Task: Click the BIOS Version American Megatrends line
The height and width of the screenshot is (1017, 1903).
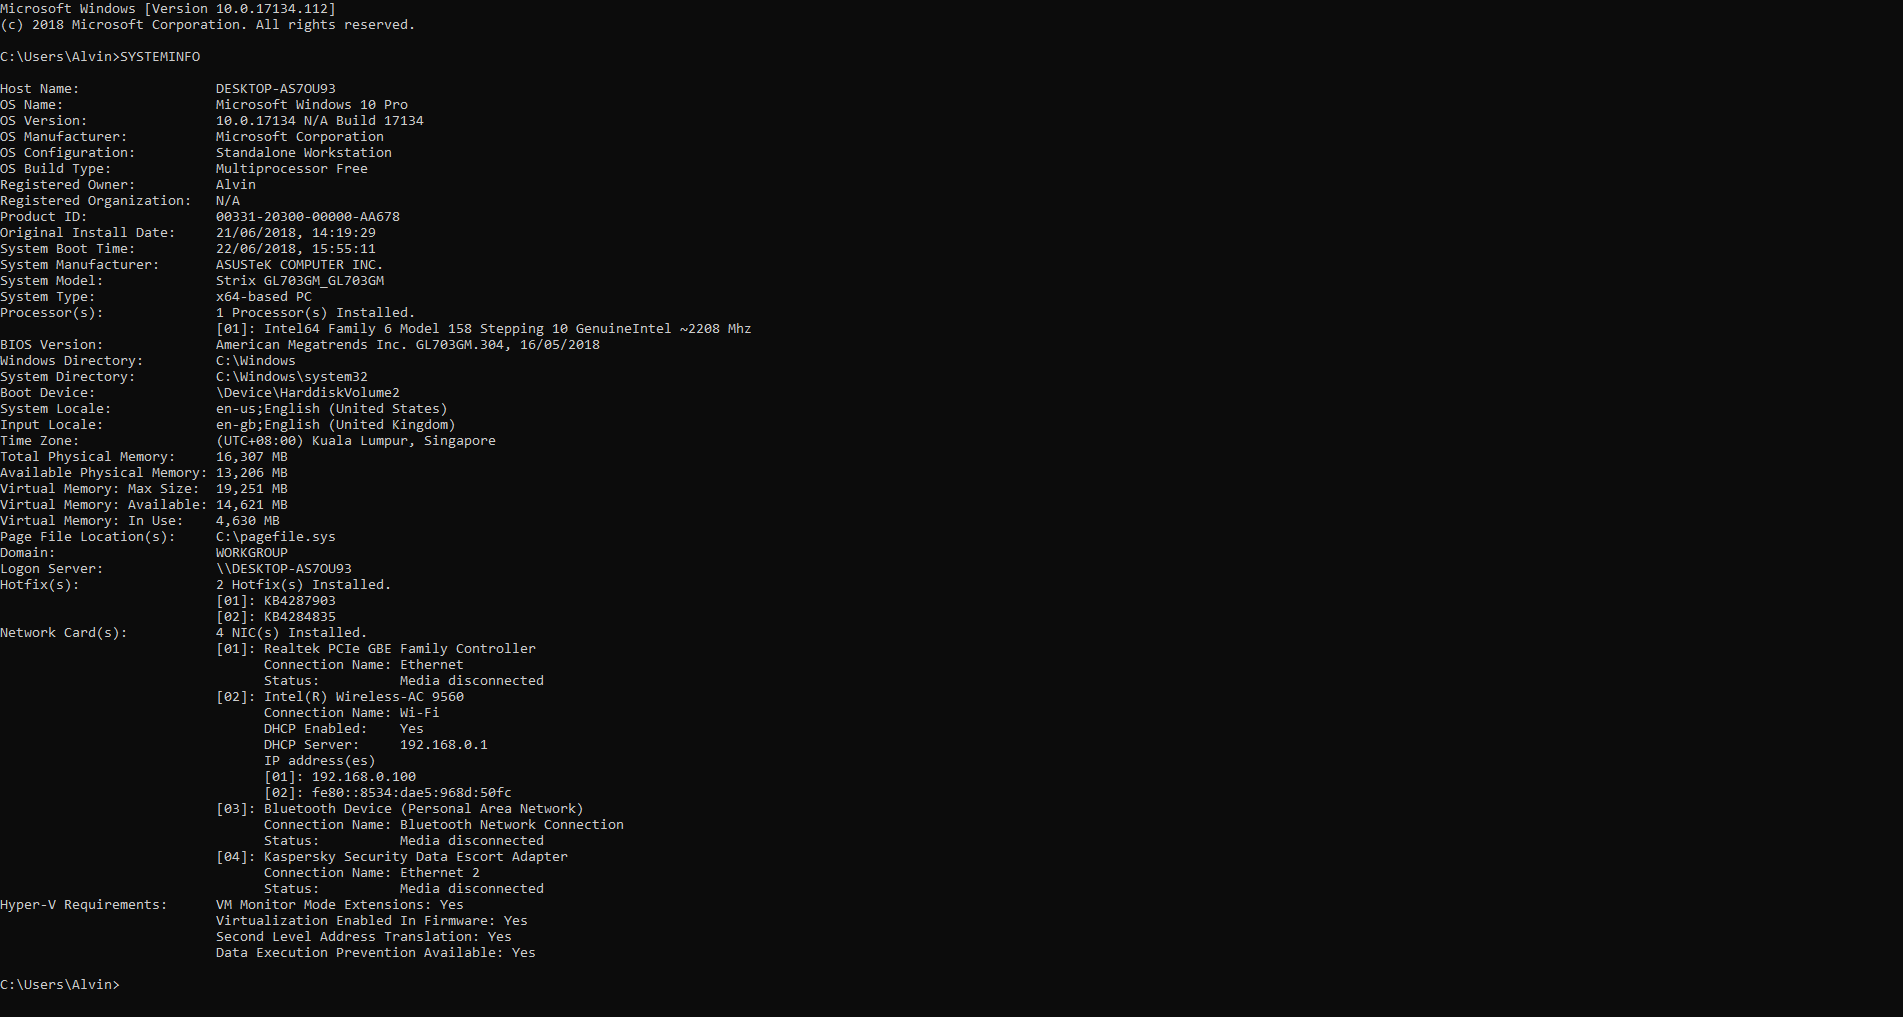Action: click(408, 345)
